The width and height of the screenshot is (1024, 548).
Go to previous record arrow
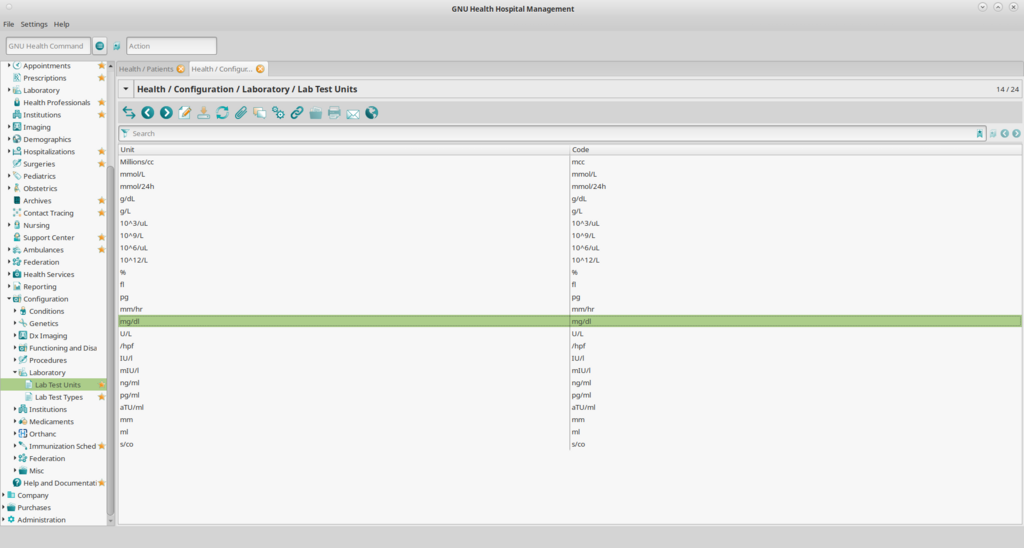click(148, 113)
